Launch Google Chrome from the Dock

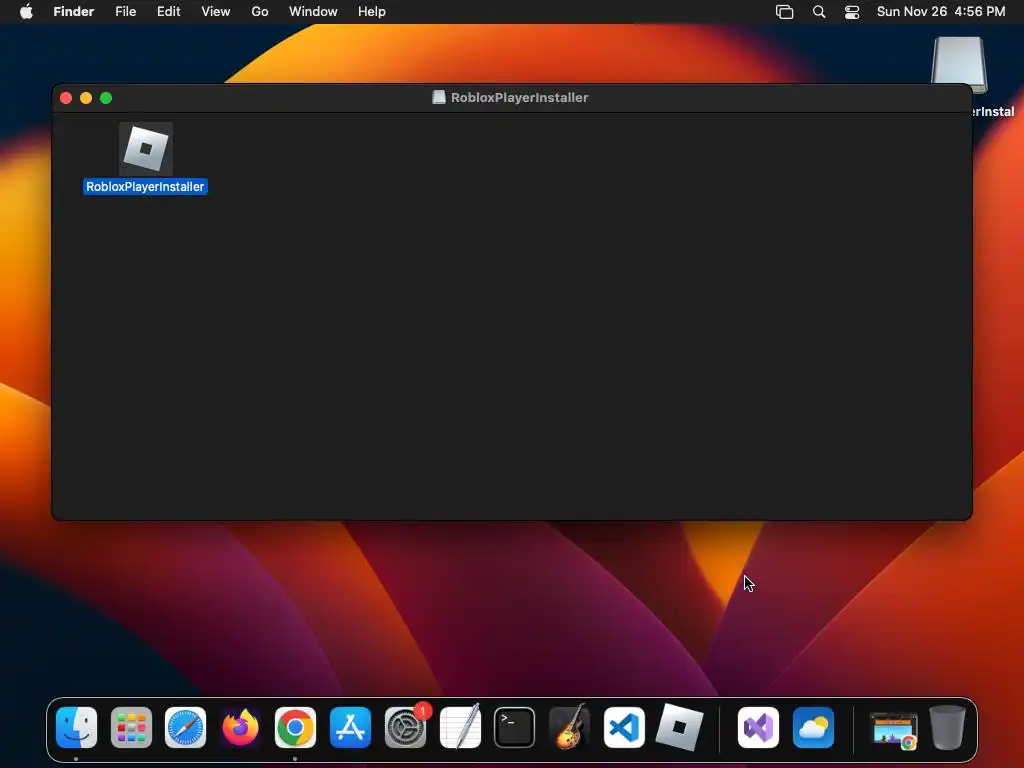pos(295,728)
